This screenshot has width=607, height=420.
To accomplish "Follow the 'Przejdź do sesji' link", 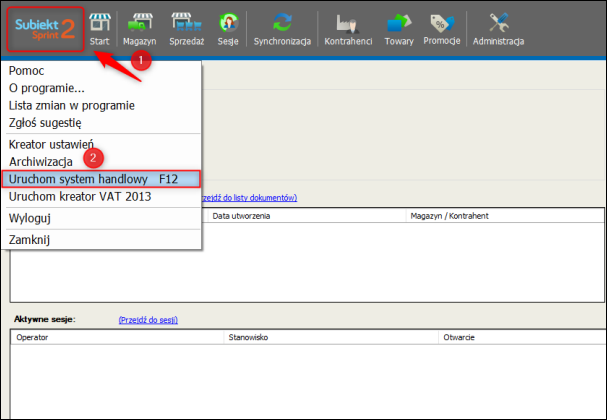I will [x=148, y=320].
